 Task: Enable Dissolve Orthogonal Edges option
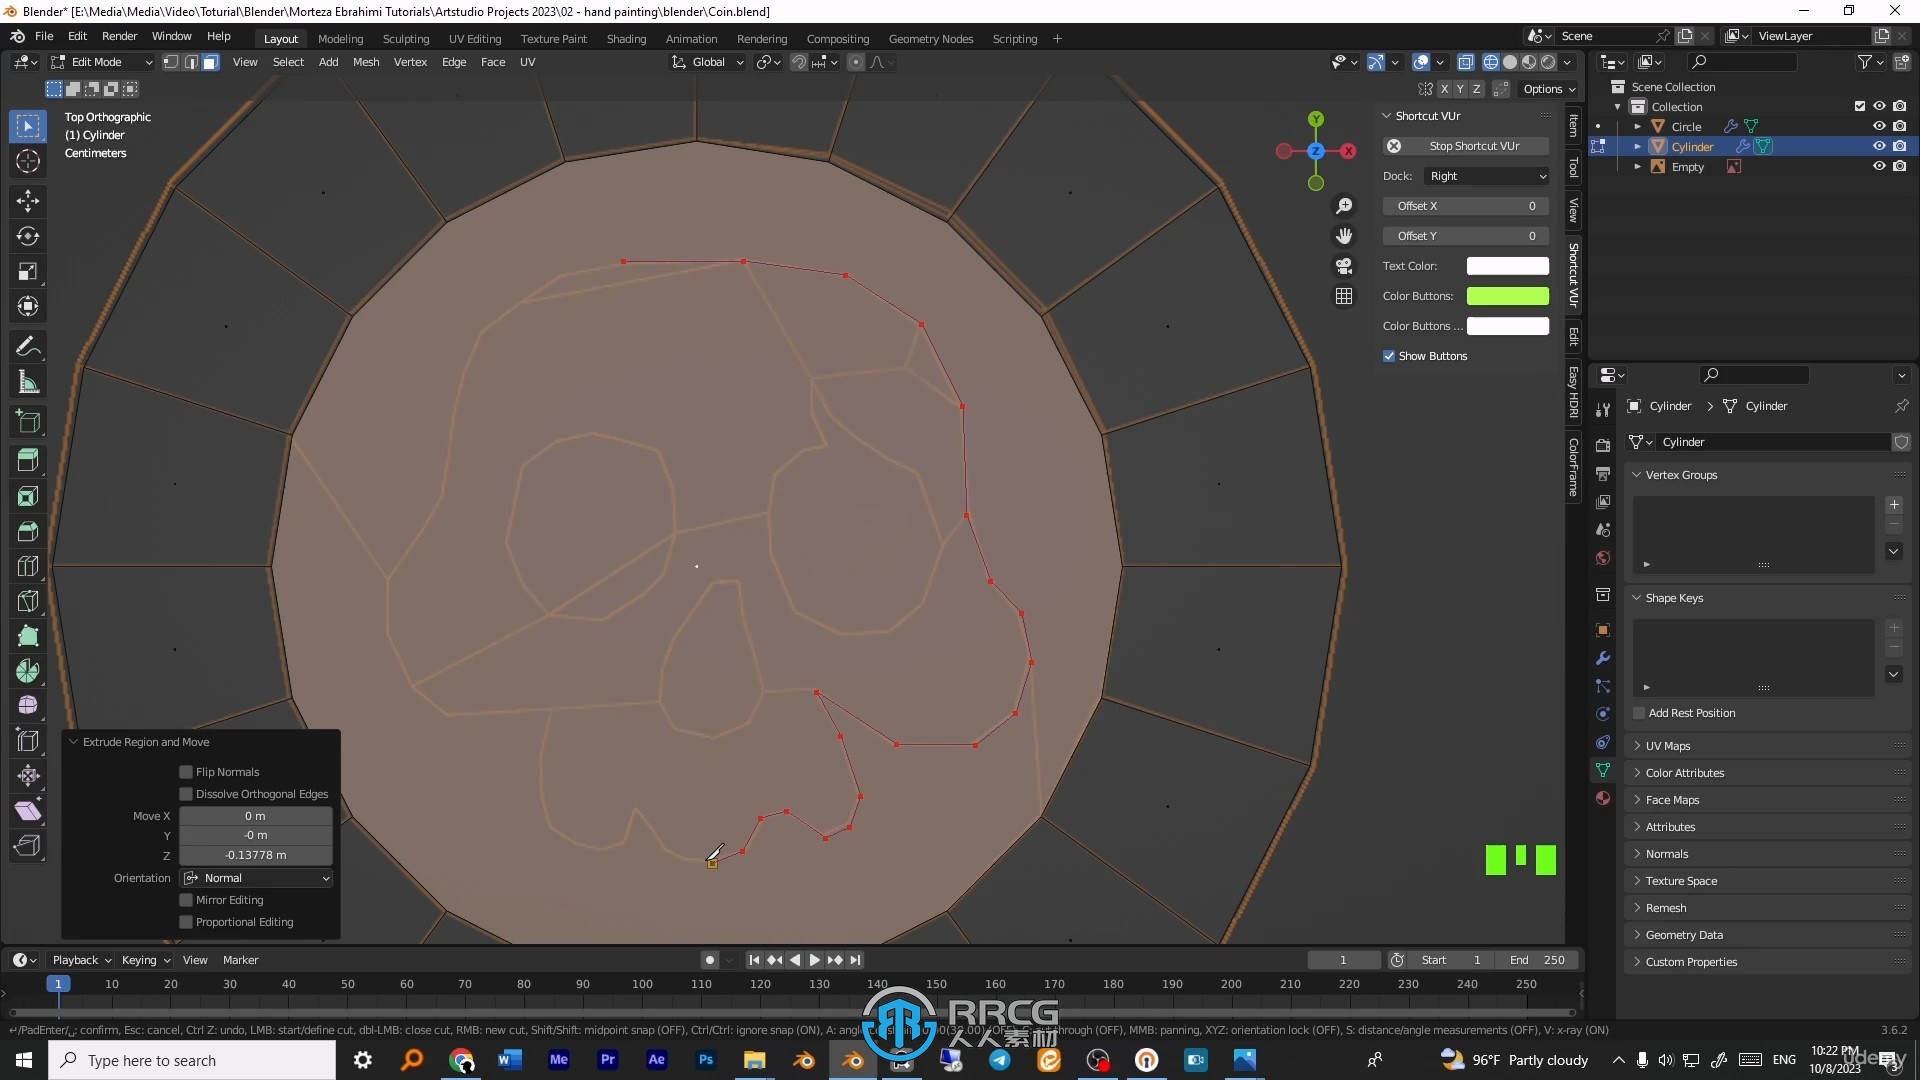click(x=186, y=793)
